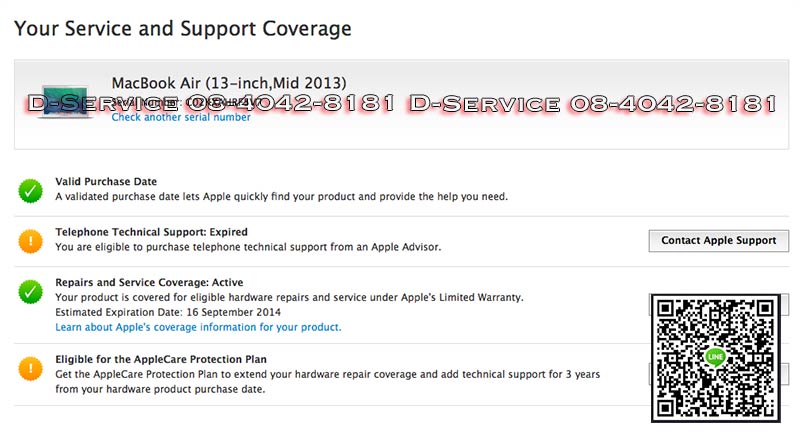
Task: Click the green checkmark beside Valid Purchase Date
Action: click(x=31, y=189)
